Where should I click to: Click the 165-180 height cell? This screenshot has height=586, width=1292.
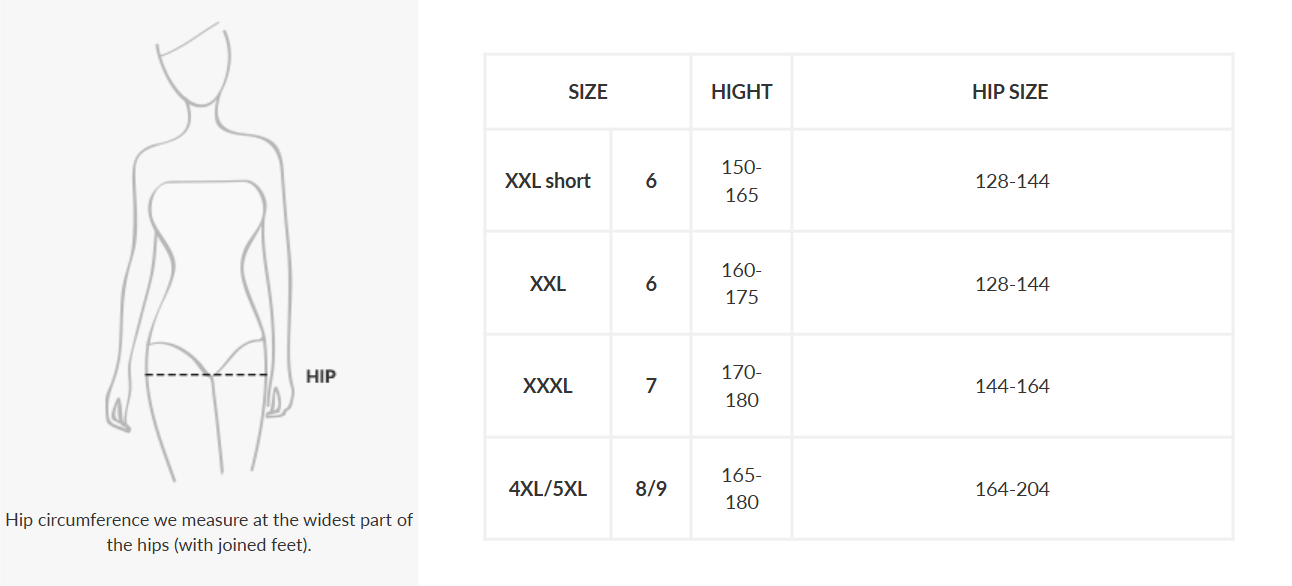click(741, 489)
